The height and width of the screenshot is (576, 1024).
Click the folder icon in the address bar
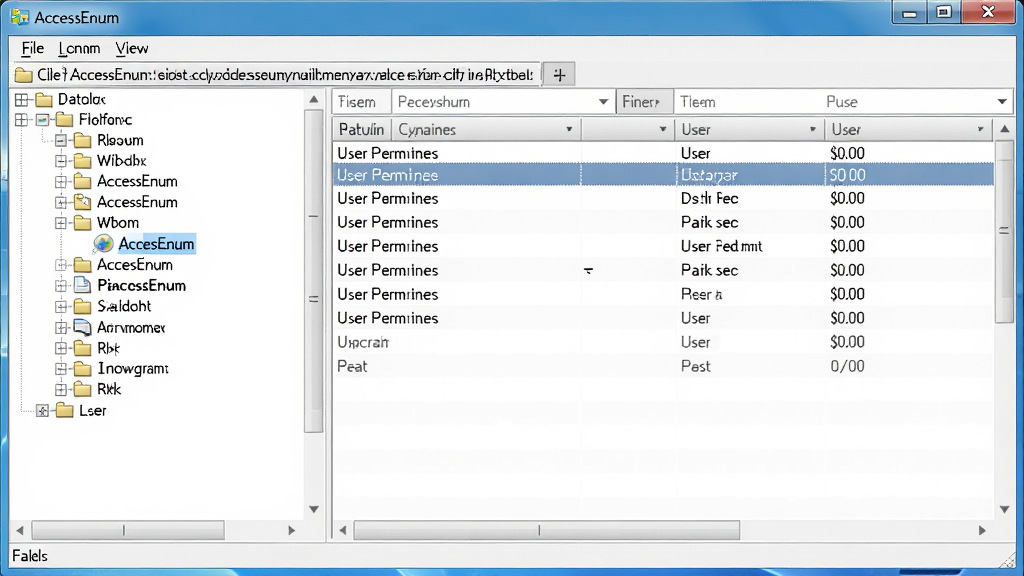coord(24,75)
